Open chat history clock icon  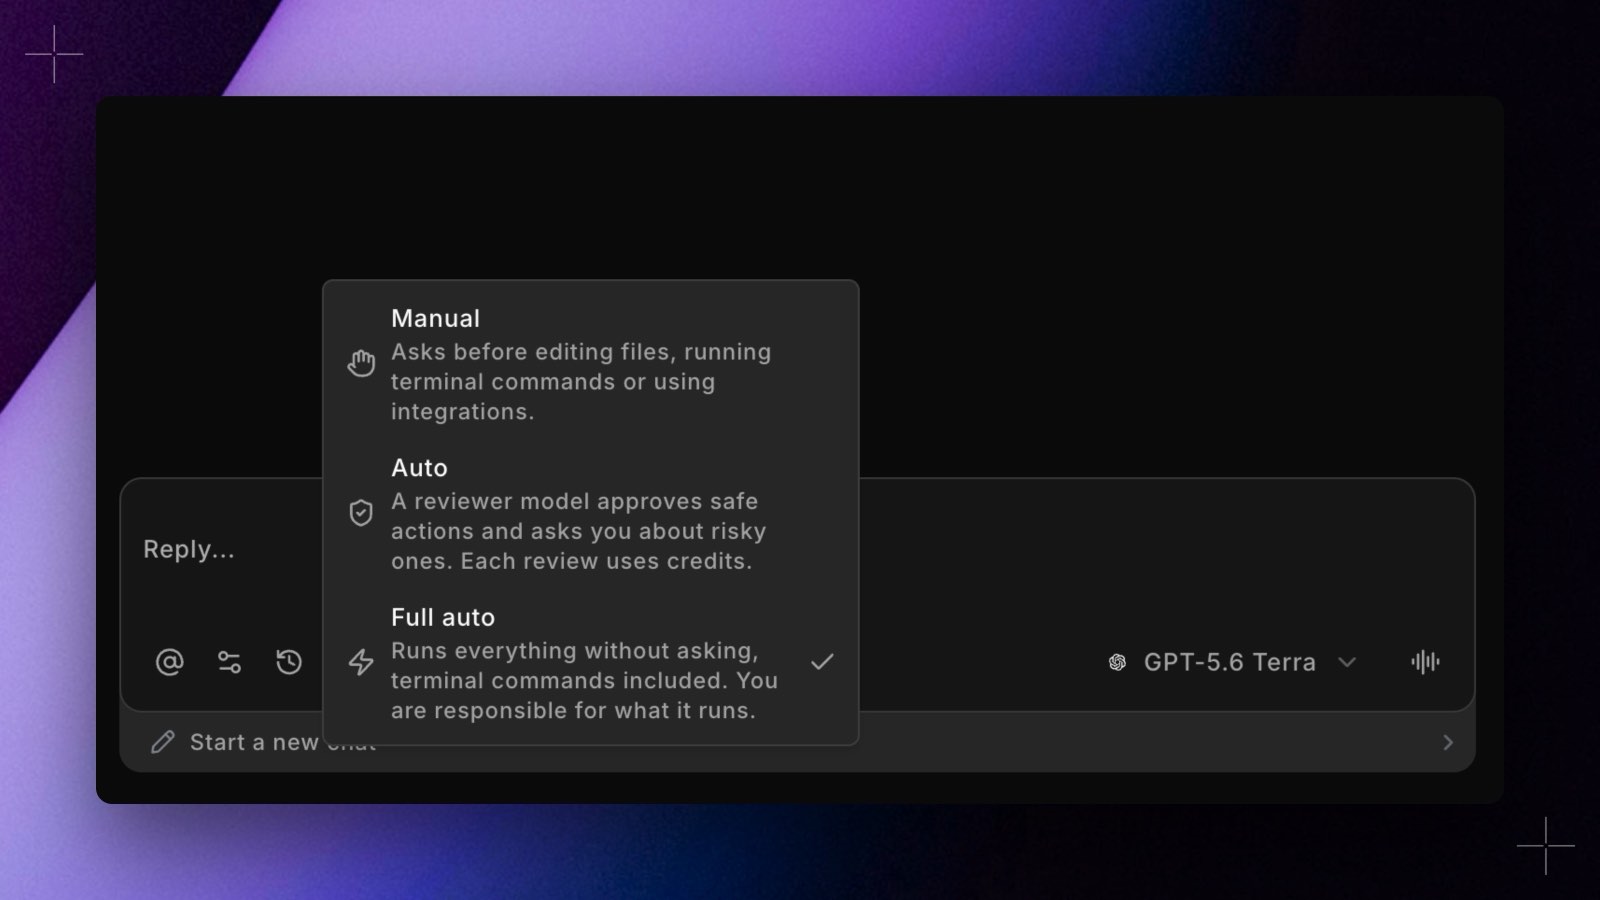[289, 662]
